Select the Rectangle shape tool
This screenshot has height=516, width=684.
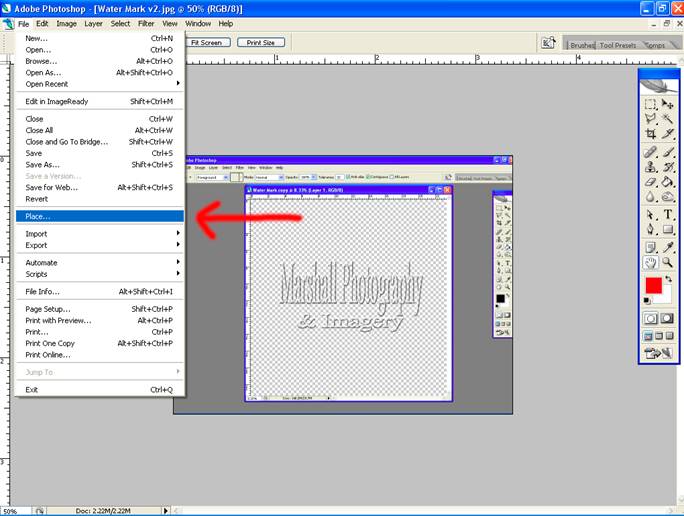coord(667,229)
